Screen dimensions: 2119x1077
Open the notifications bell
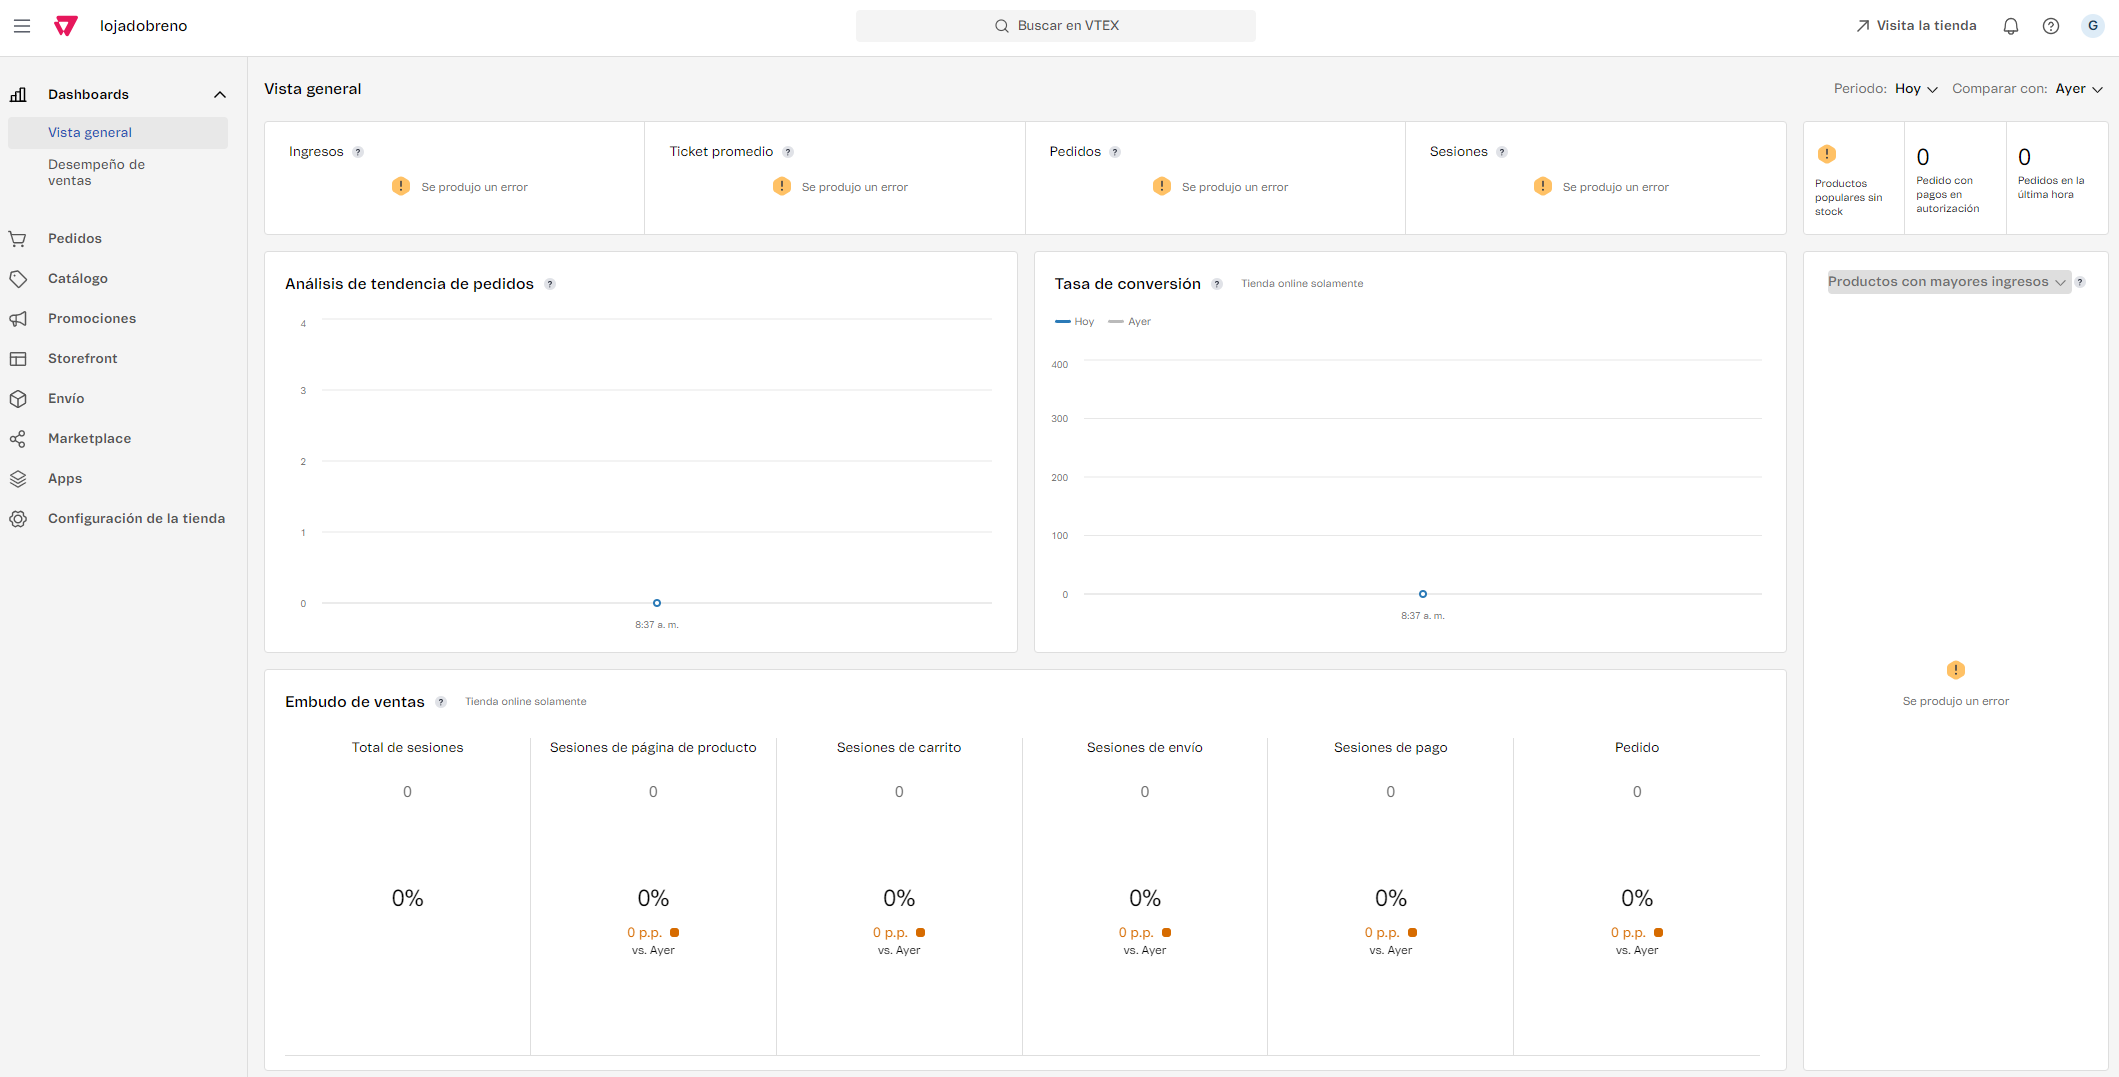(2010, 26)
